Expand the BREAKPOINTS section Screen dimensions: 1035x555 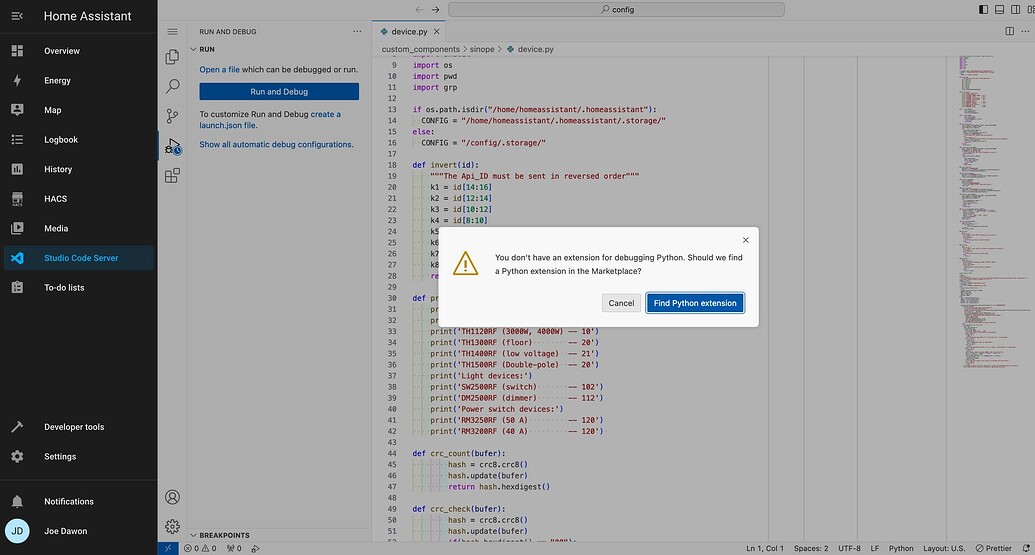click(x=279, y=535)
